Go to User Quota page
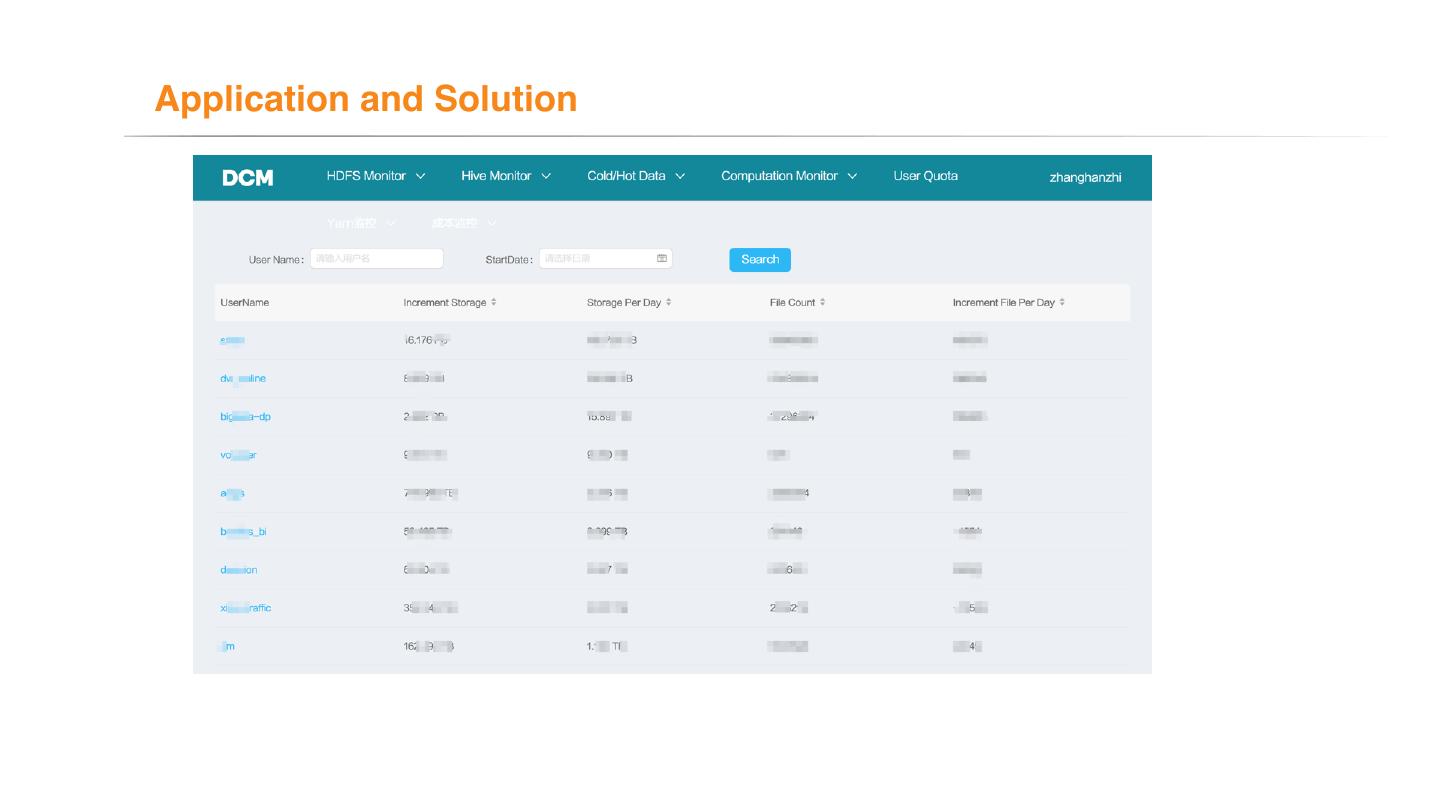This screenshot has width=1440, height=810. tap(926, 176)
